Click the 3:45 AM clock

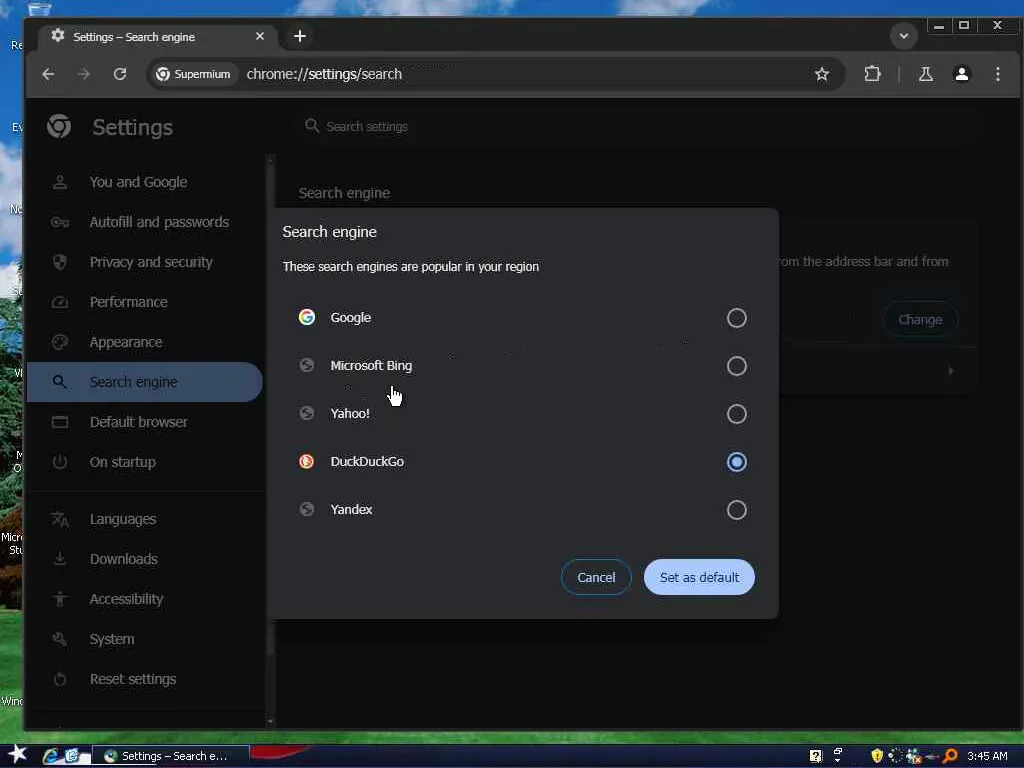click(x=987, y=756)
